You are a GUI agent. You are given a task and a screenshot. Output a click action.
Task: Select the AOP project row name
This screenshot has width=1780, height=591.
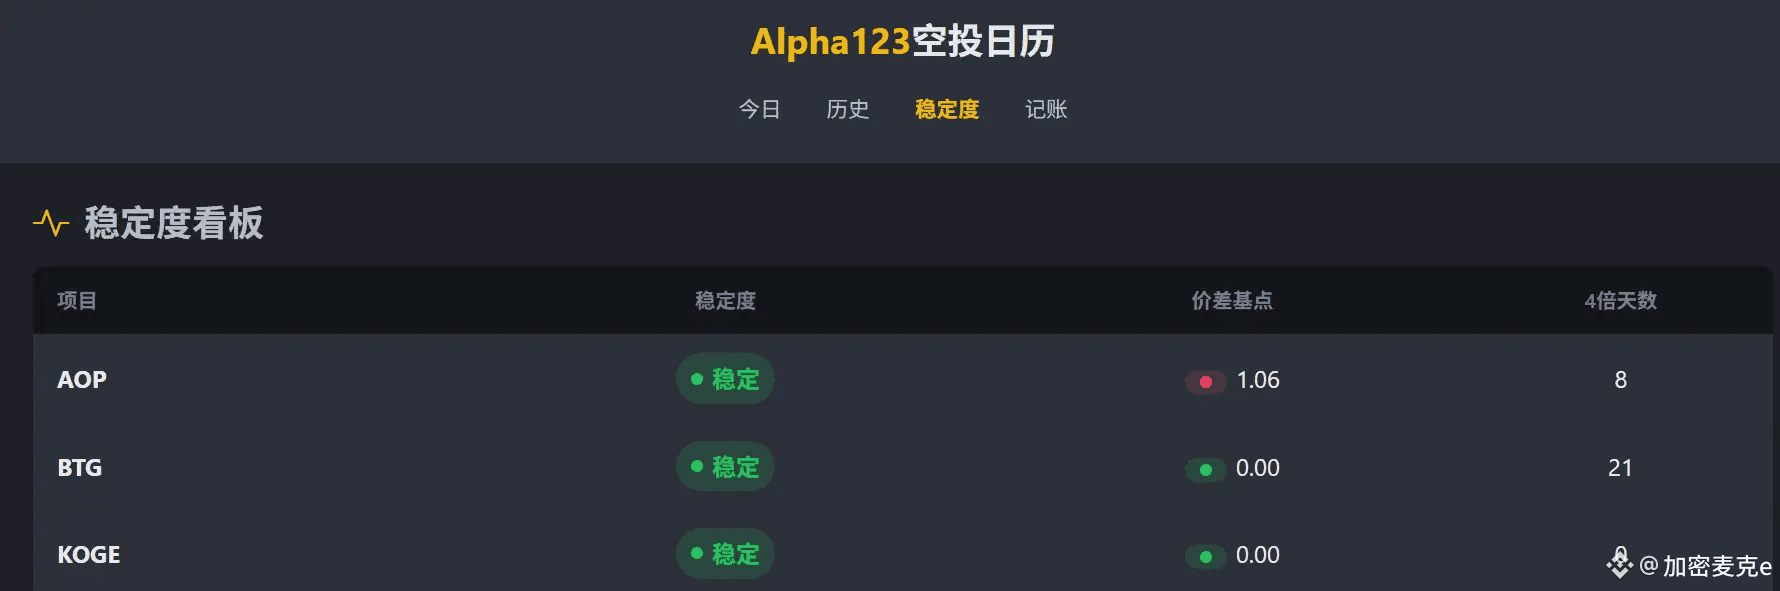(82, 380)
